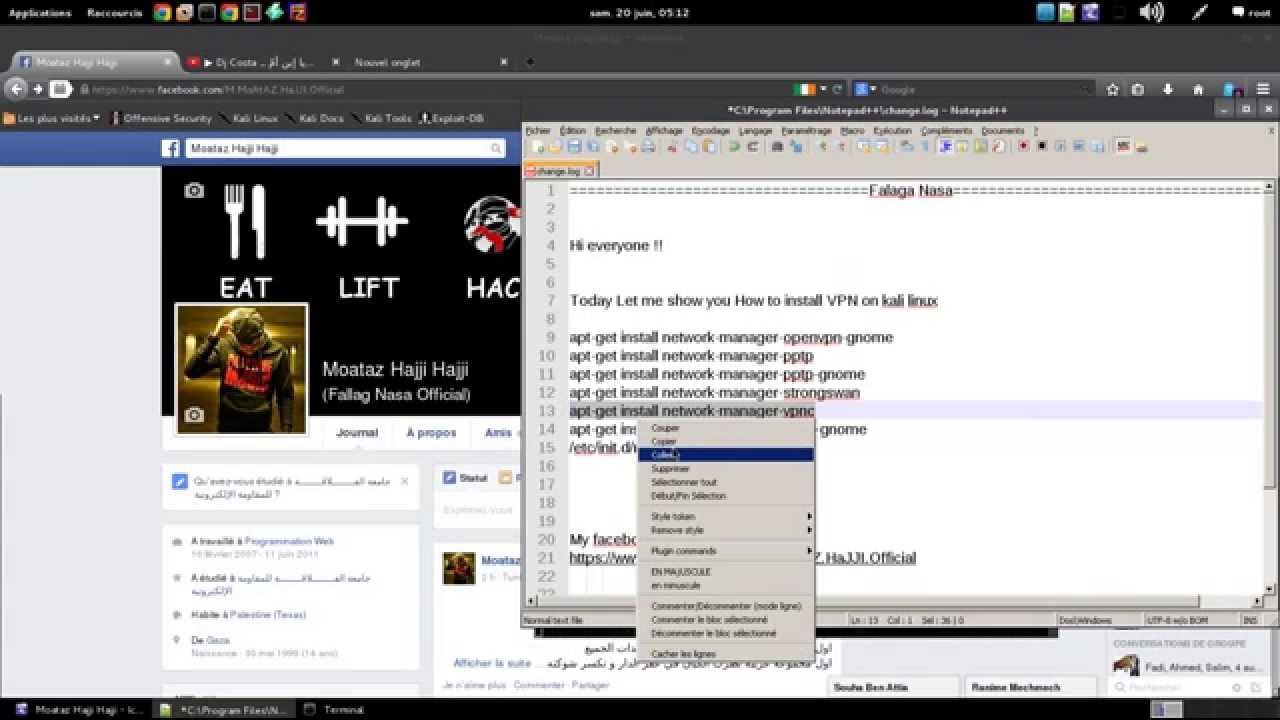
Task: Click the bookmark star icon in browser toolbar
Action: tap(1112, 89)
